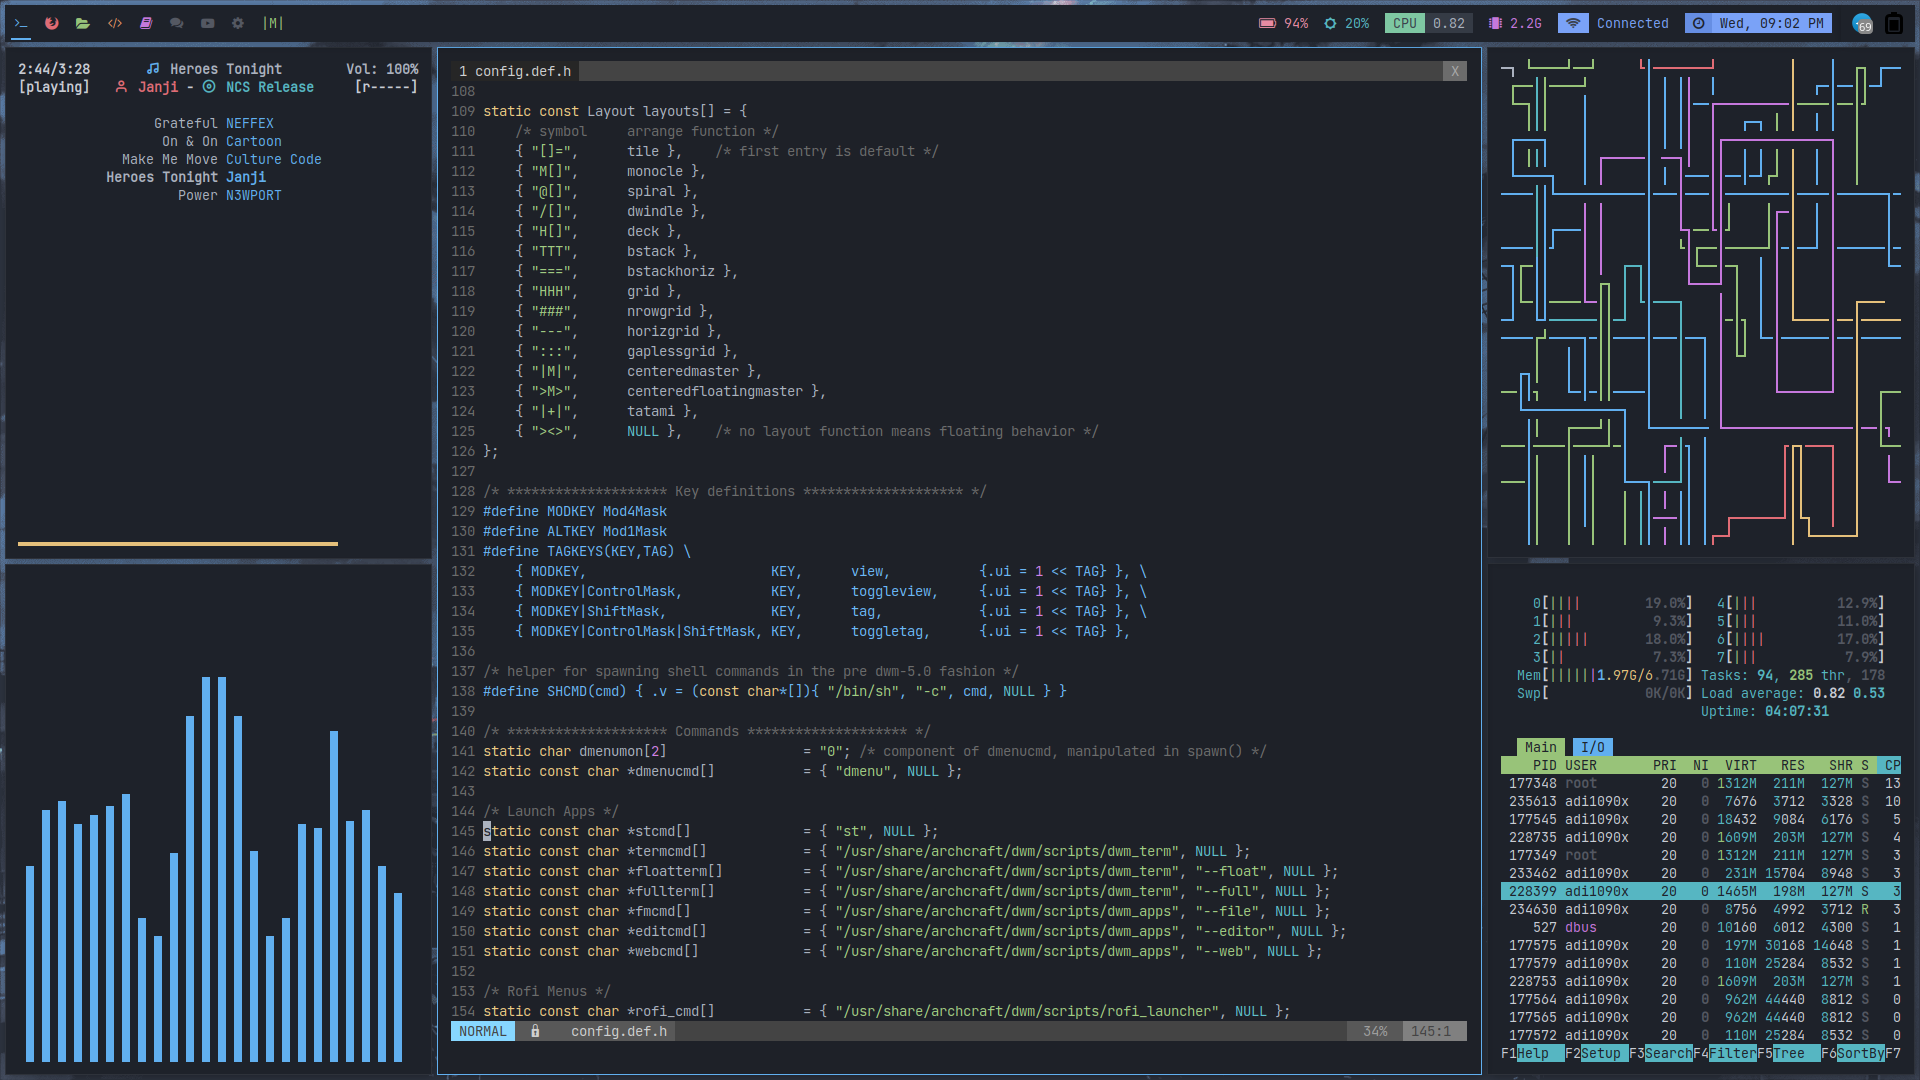
Task: Switch to the I/O tab in htop
Action: coord(1592,747)
